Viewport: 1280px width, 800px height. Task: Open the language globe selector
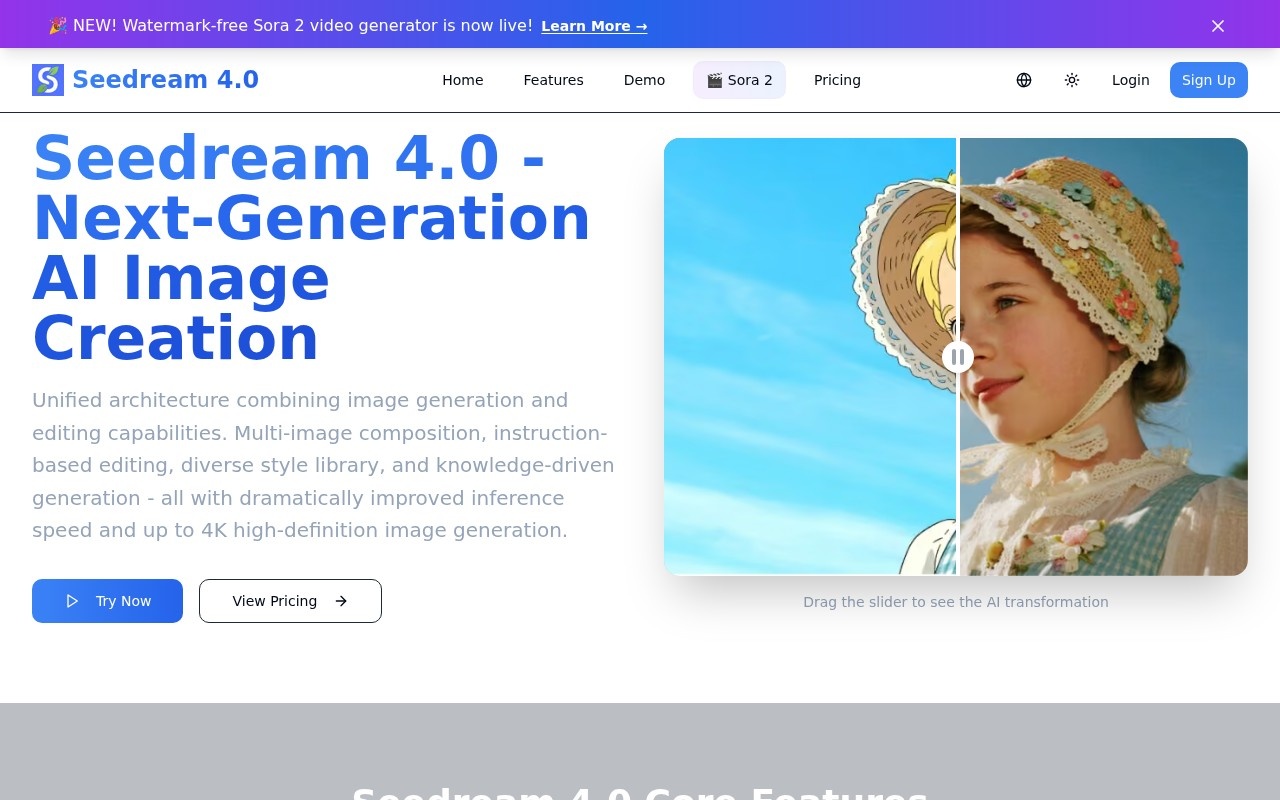pyautogui.click(x=1024, y=80)
